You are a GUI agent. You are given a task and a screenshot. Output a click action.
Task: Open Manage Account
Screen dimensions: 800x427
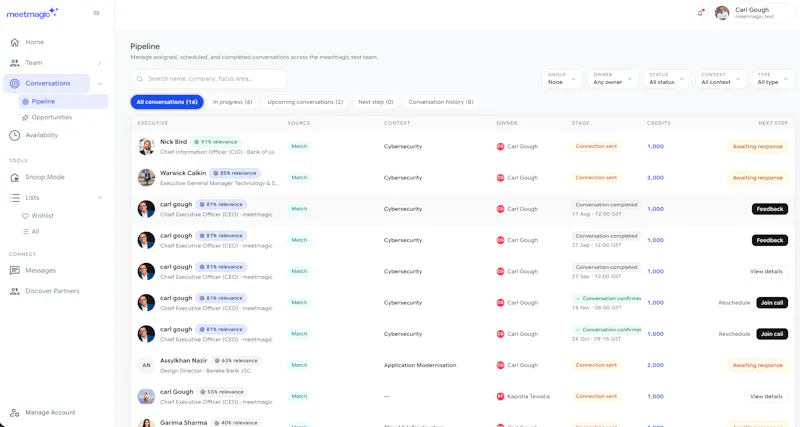[x=51, y=412]
